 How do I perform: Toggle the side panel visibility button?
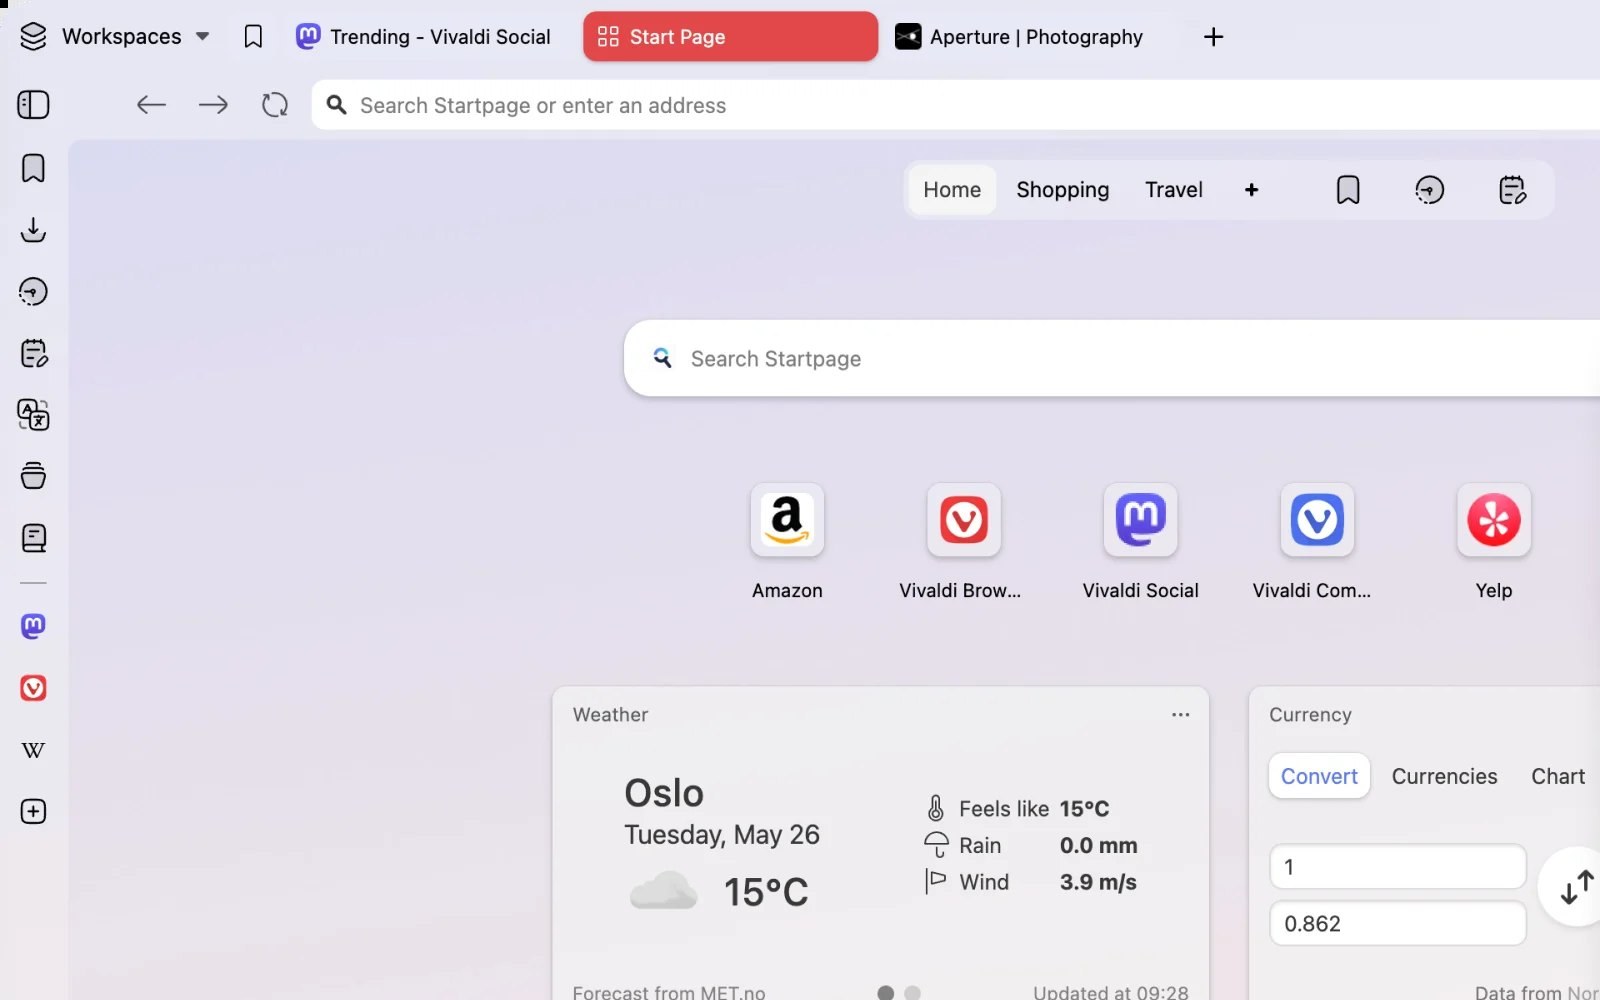pyautogui.click(x=33, y=105)
